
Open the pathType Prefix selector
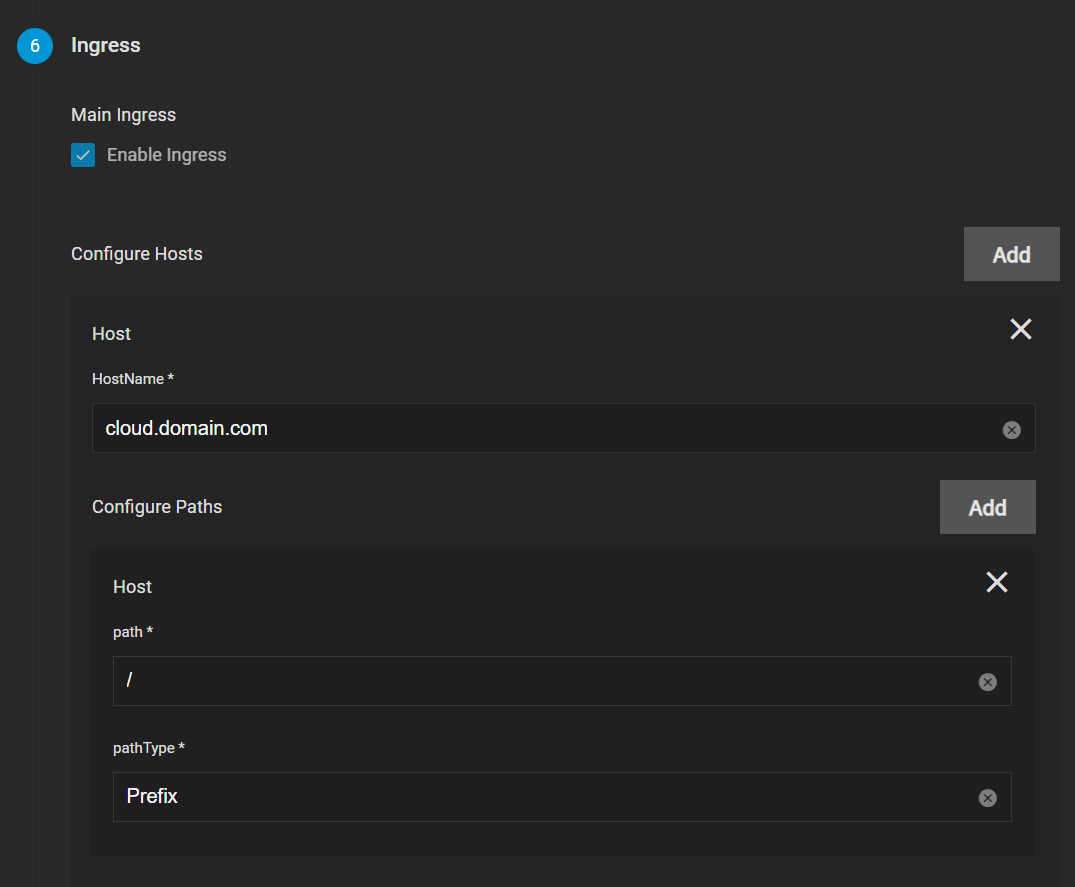click(540, 797)
